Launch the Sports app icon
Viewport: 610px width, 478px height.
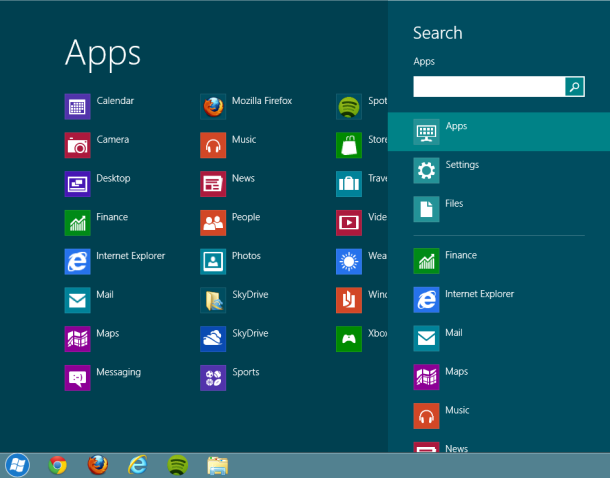tap(213, 378)
